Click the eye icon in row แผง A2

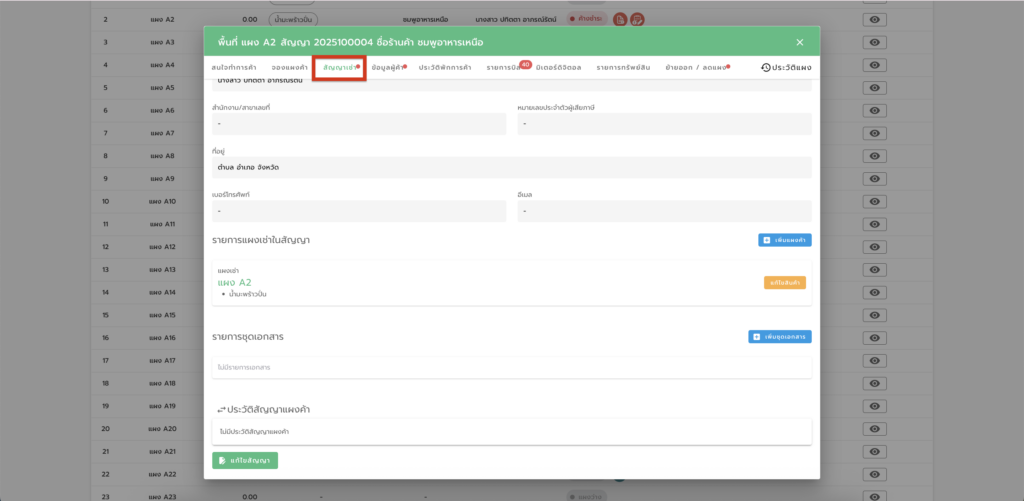tap(875, 19)
